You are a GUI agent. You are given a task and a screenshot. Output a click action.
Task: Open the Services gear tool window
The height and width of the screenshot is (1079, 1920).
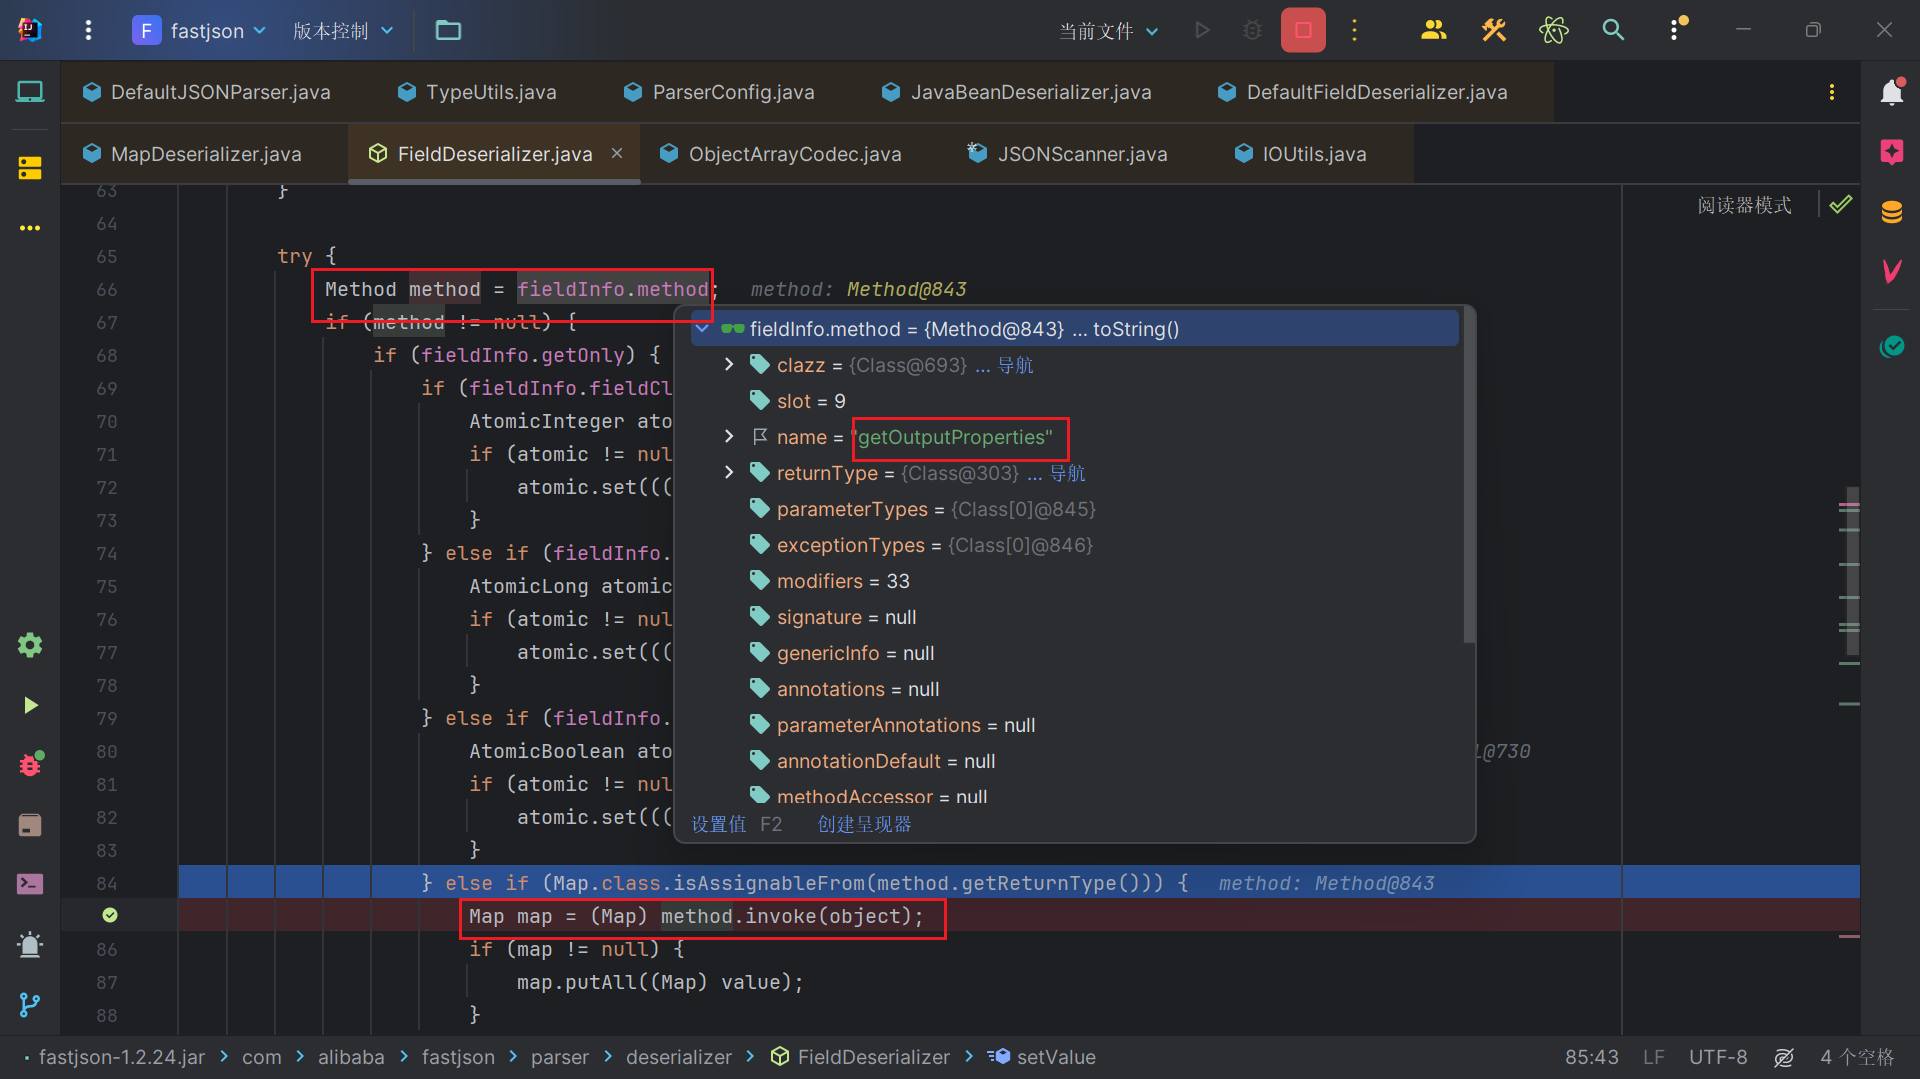pos(30,645)
